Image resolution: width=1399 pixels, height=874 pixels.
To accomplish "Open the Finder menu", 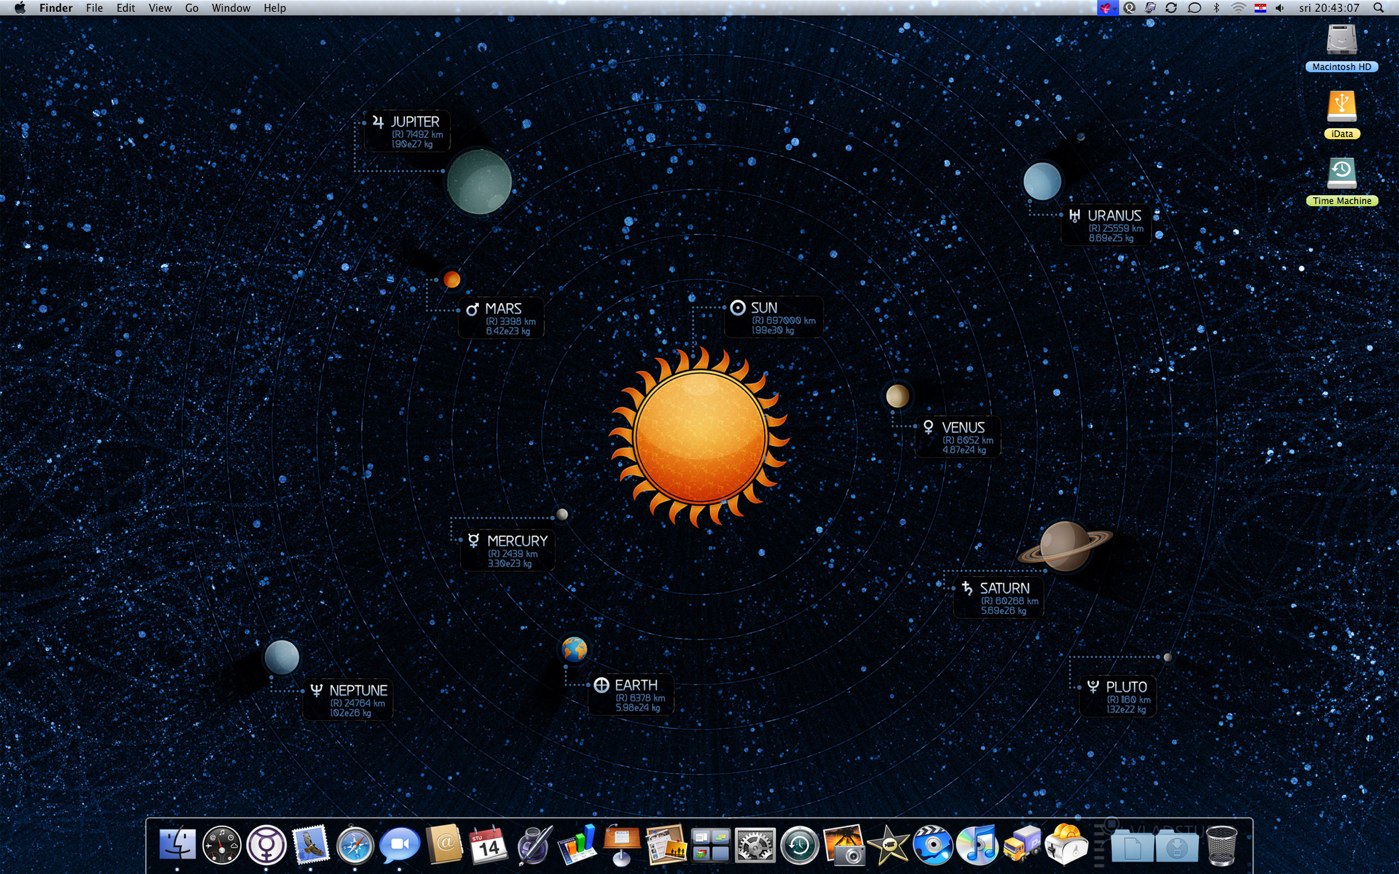I will (56, 8).
